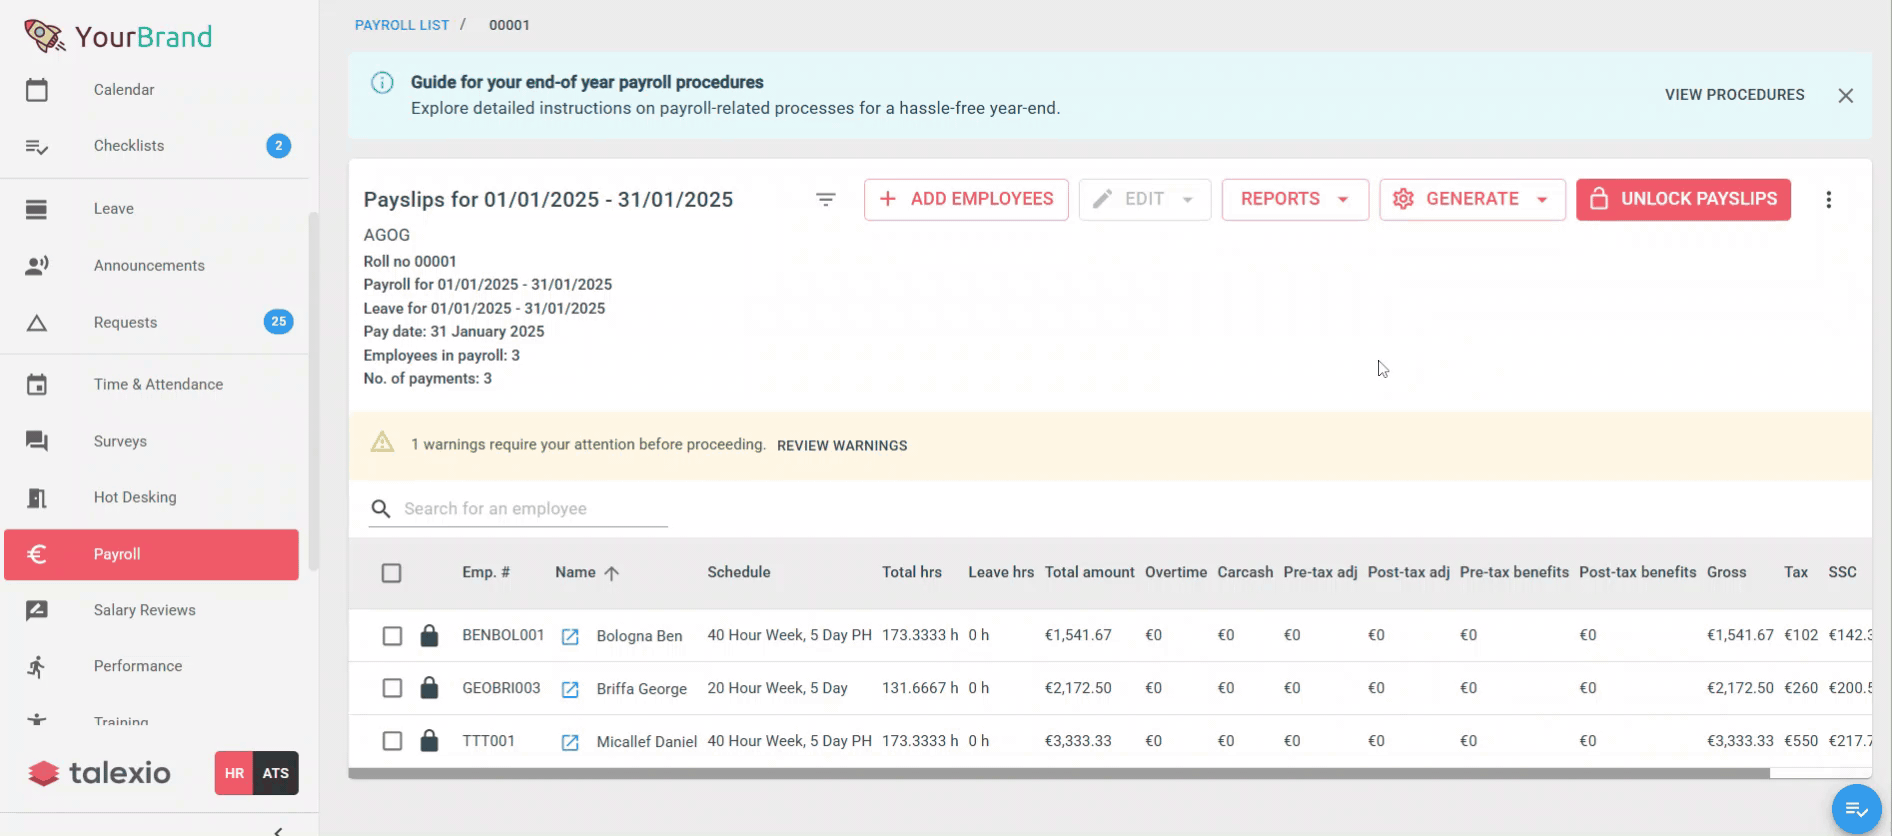Image resolution: width=1892 pixels, height=836 pixels.
Task: Open the Checklists sidebar icon
Action: pyautogui.click(x=37, y=146)
